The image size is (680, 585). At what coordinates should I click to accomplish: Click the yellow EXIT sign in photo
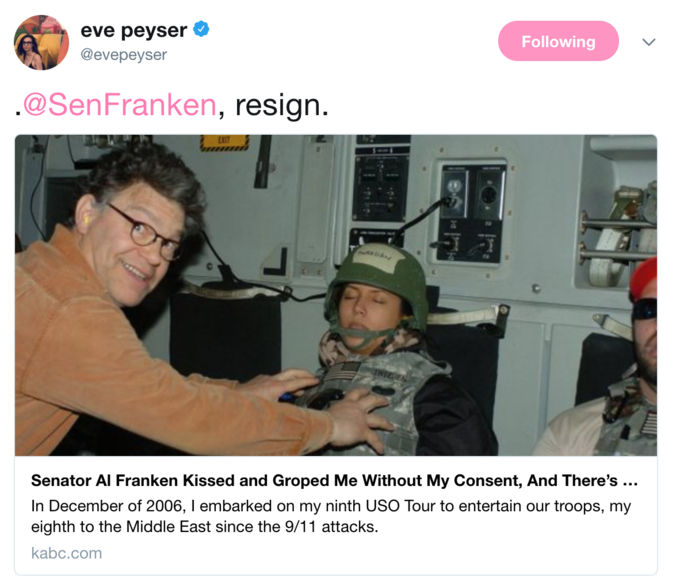[224, 142]
